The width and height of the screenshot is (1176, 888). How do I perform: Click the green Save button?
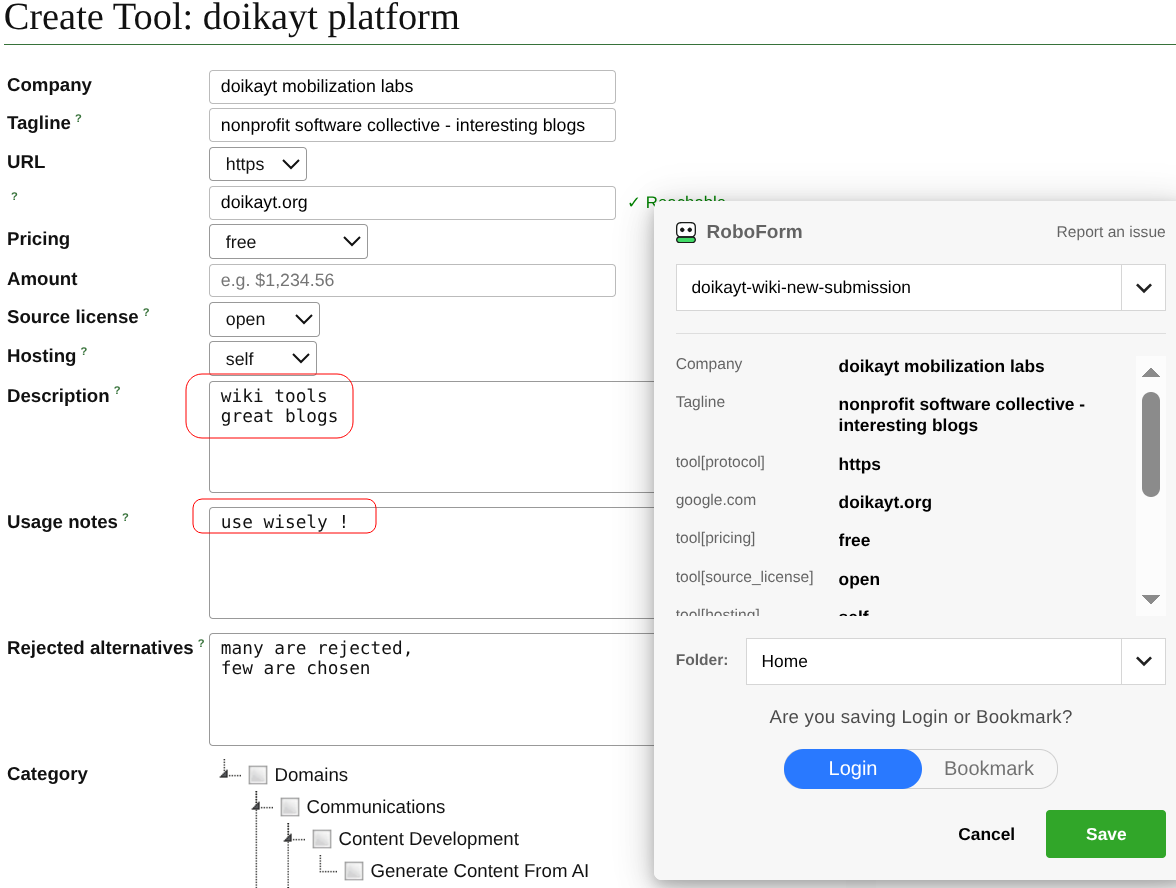click(x=1106, y=834)
